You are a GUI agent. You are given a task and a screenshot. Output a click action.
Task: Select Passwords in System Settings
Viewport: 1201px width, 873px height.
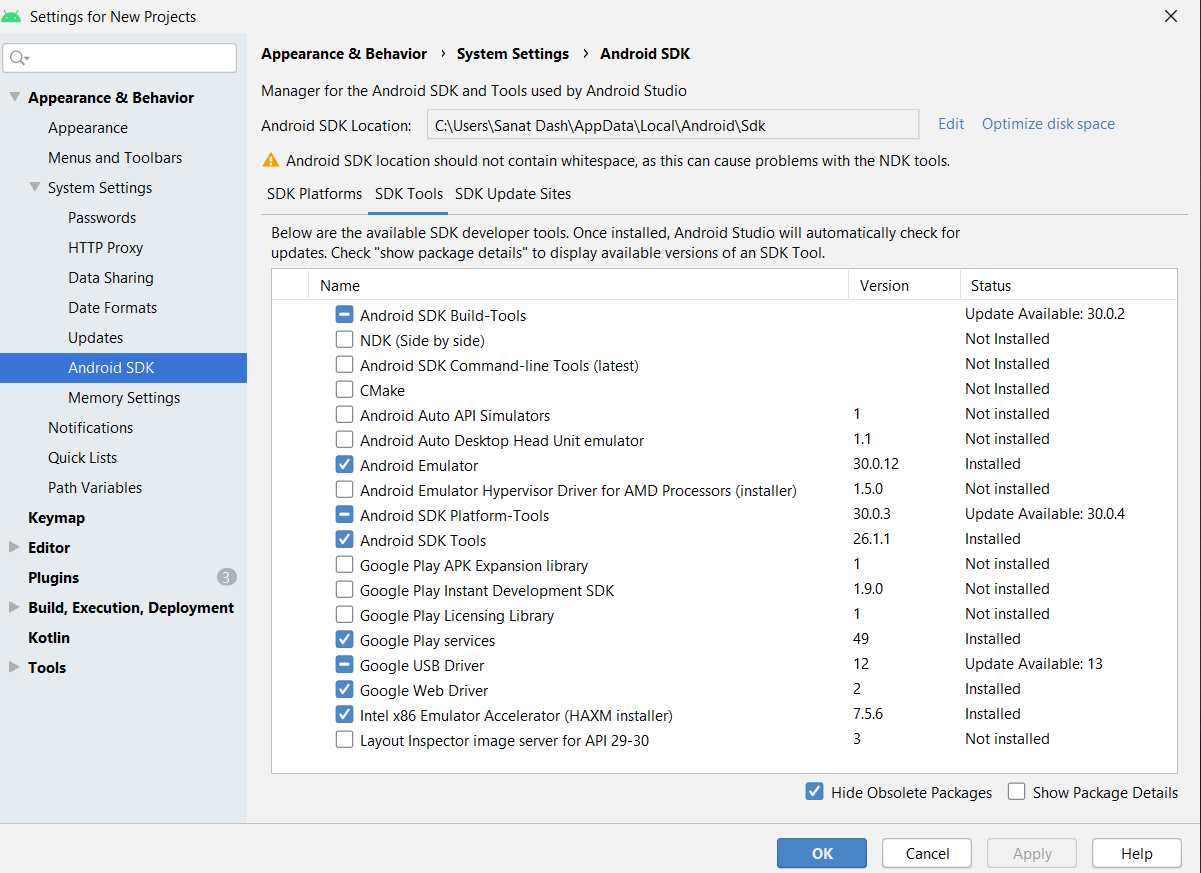[x=102, y=218]
